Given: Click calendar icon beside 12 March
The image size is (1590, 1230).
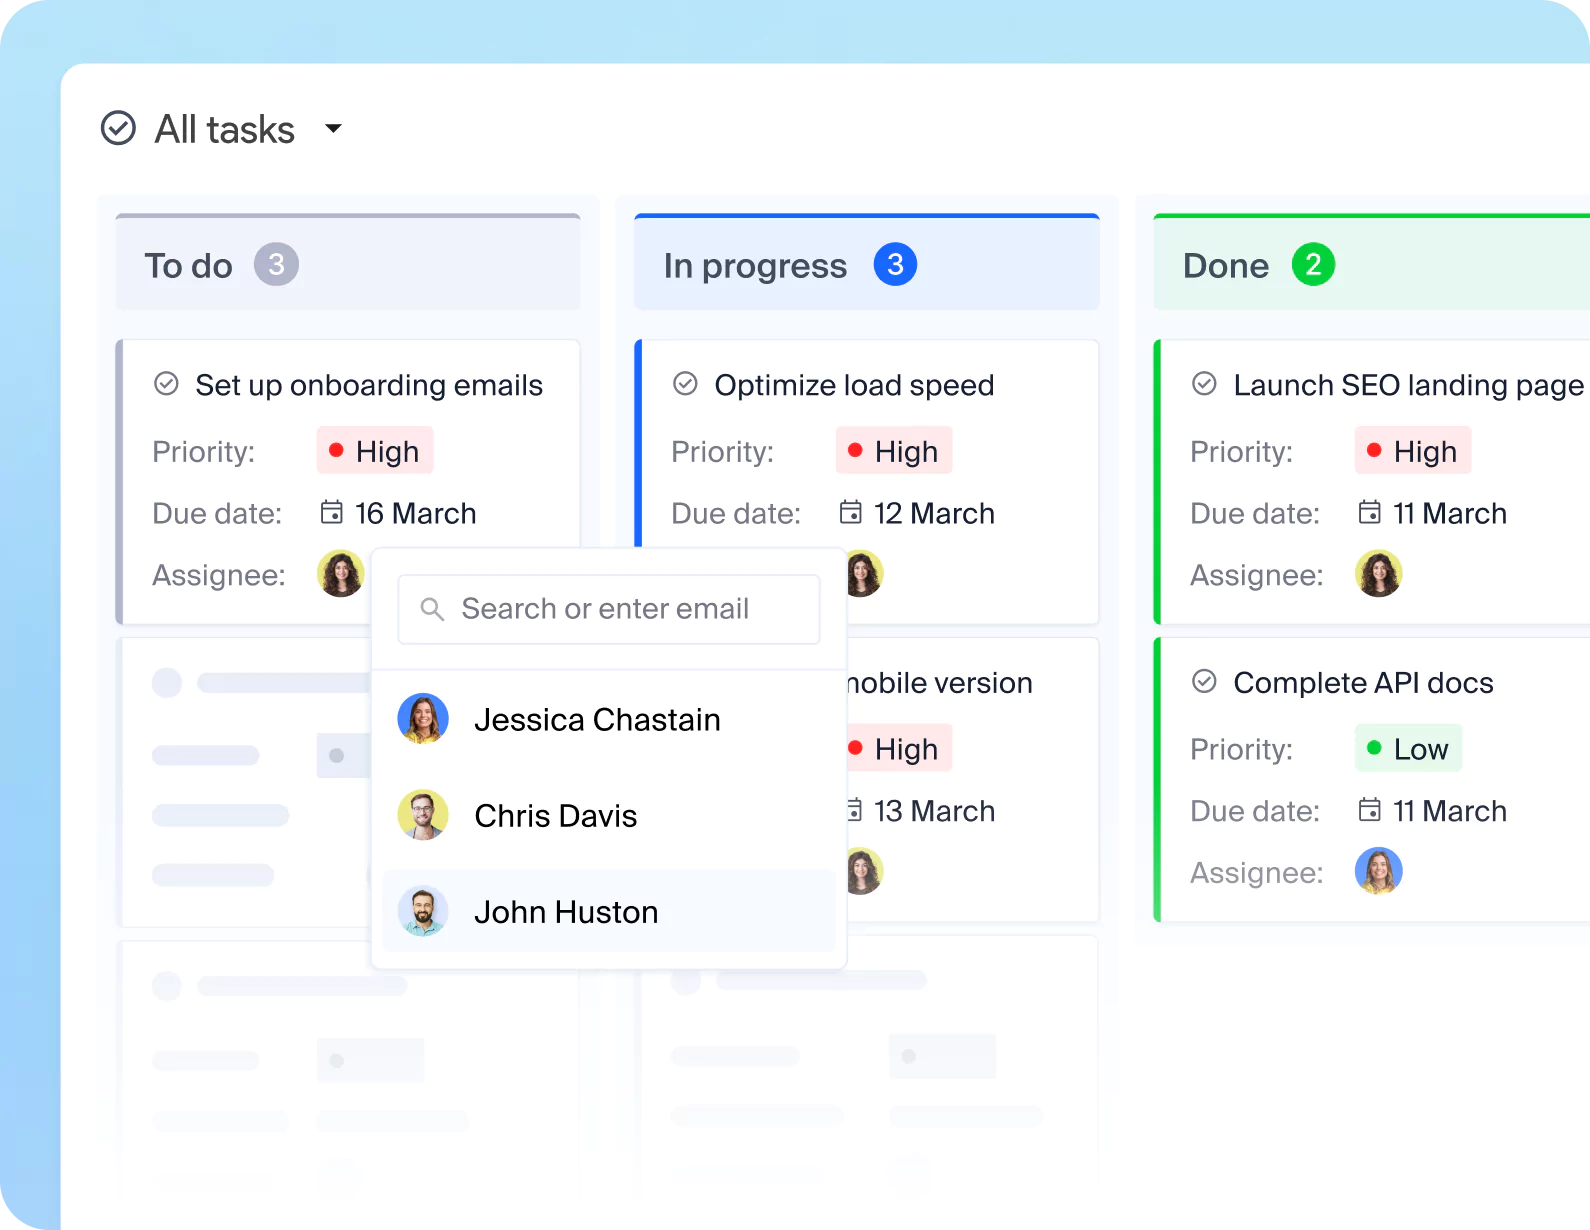Looking at the screenshot, I should point(850,513).
